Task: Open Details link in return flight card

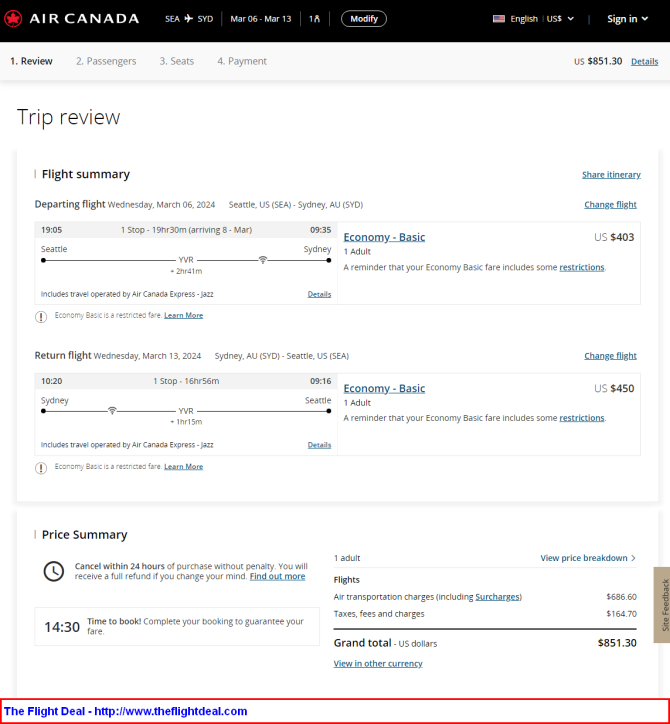Action: (320, 445)
